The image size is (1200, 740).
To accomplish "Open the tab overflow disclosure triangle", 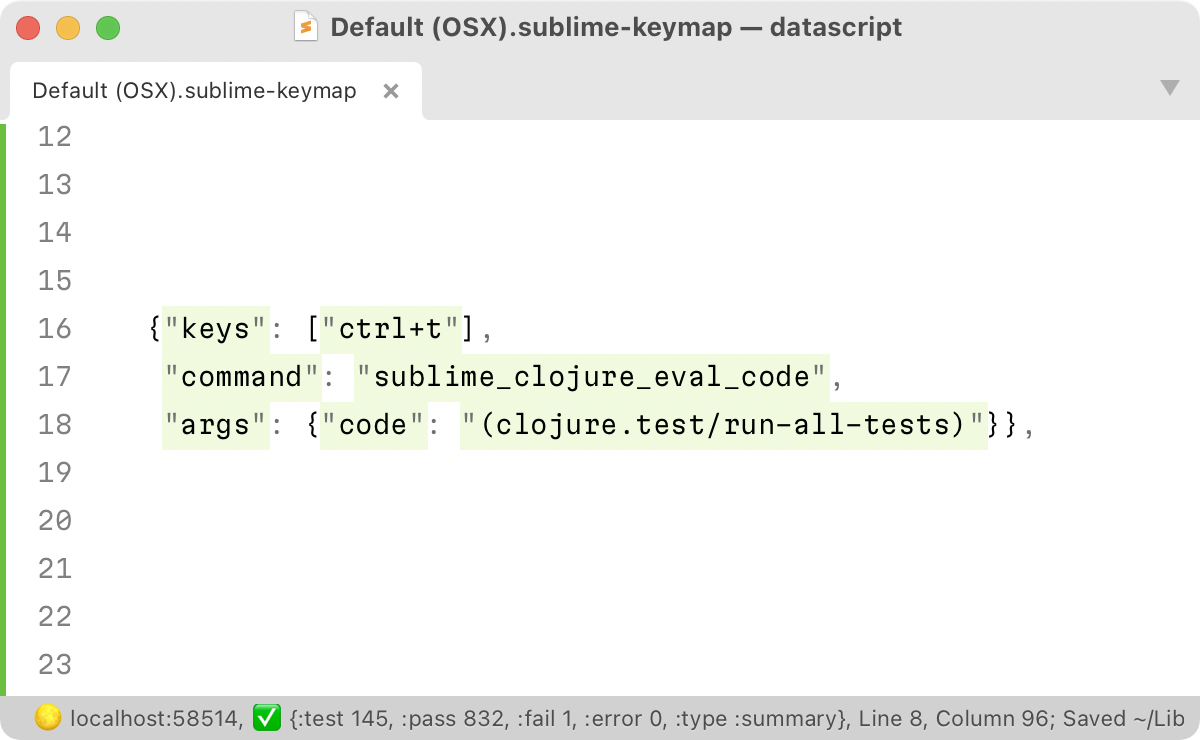I will coord(1170,88).
